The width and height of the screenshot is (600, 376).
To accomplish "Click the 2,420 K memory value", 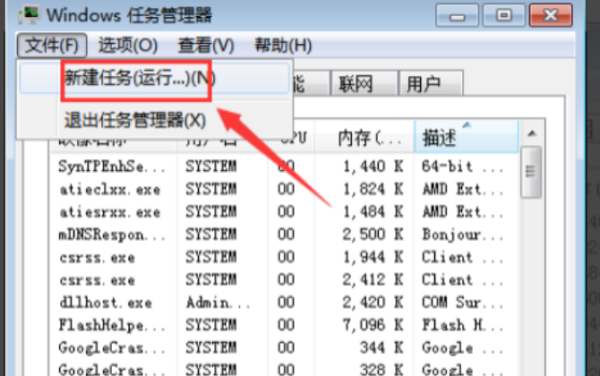I will click(x=373, y=302).
